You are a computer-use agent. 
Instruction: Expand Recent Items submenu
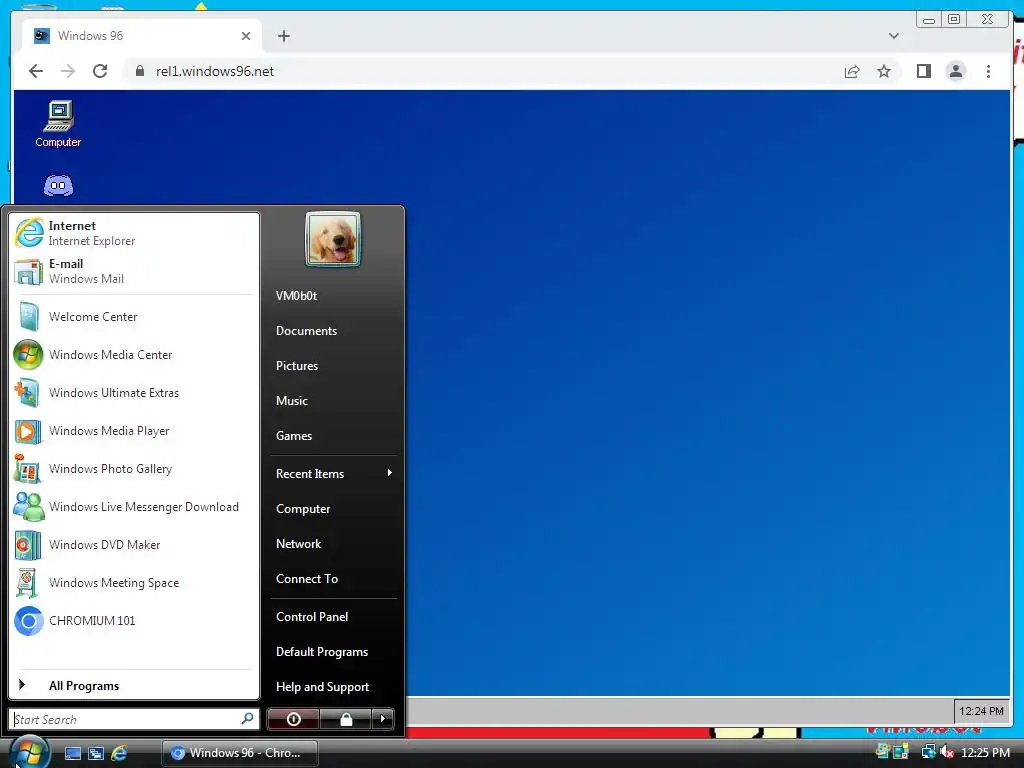click(333, 473)
